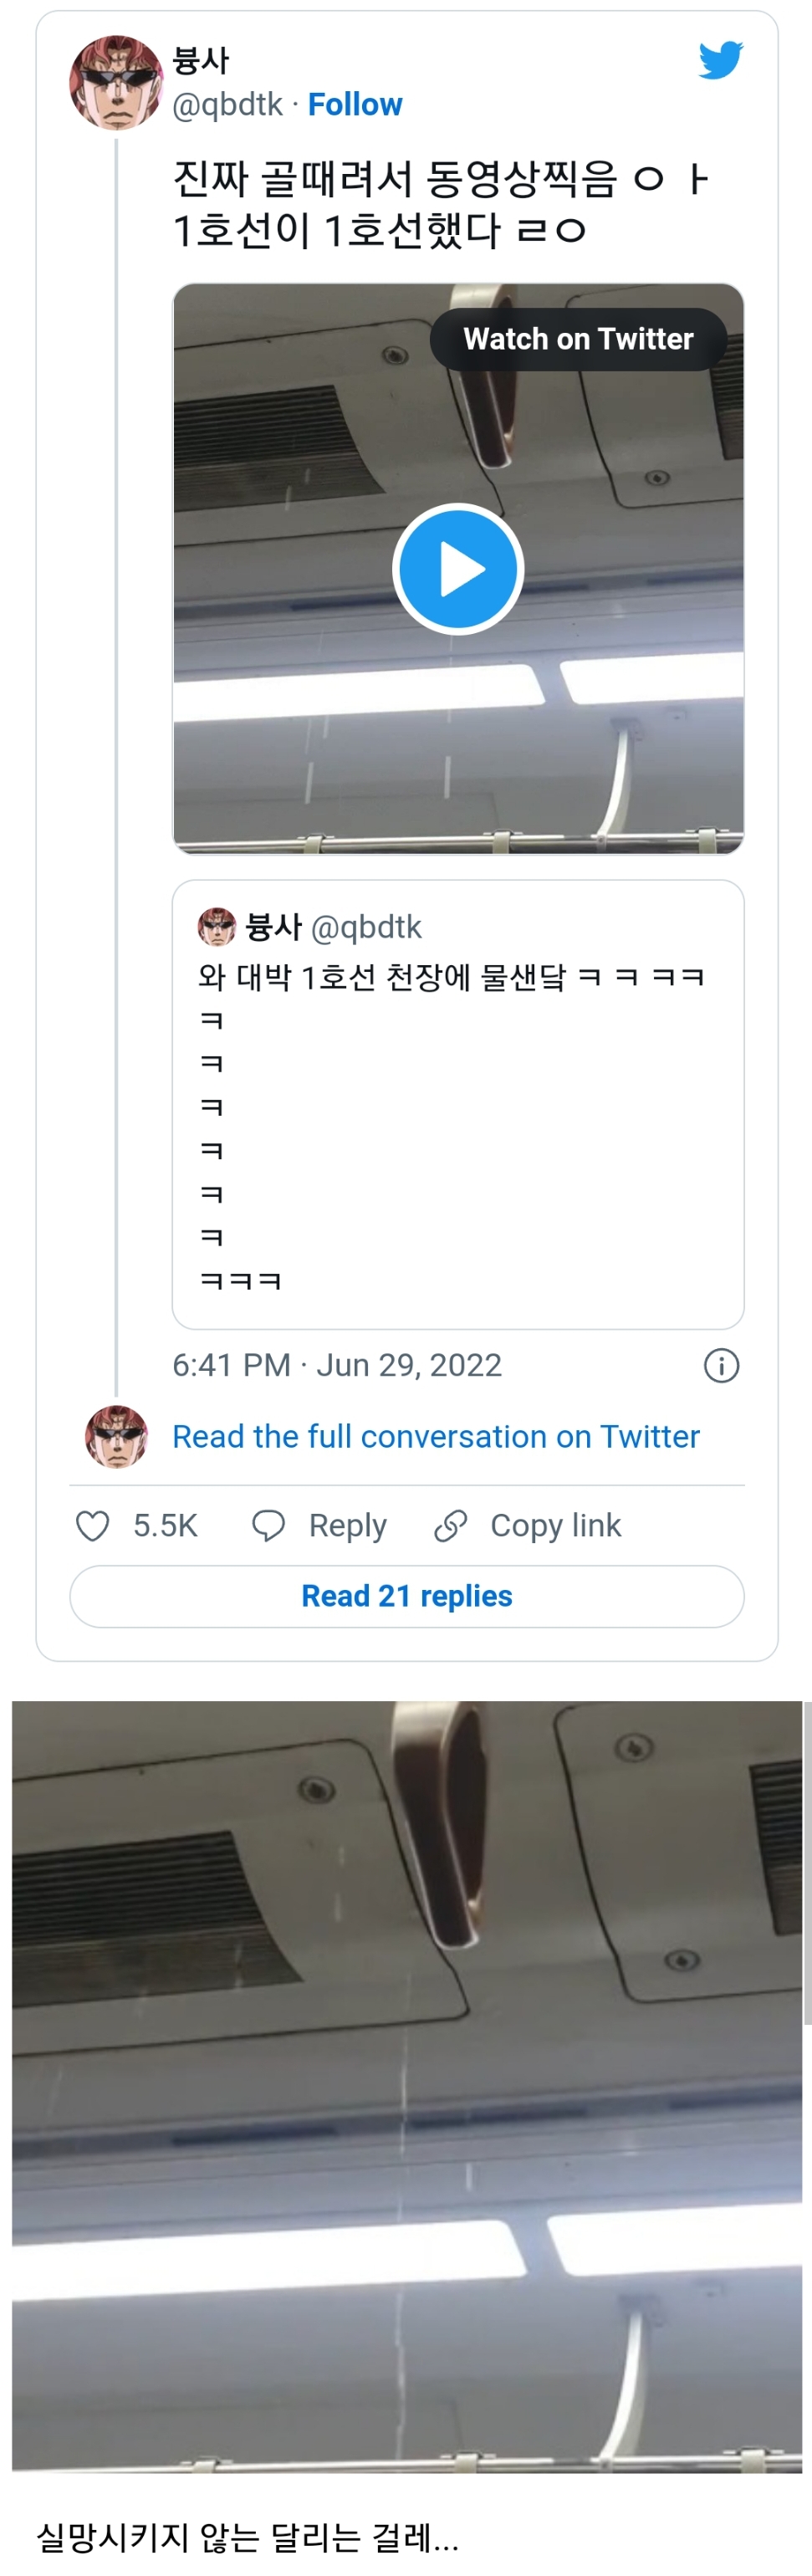Image resolution: width=812 pixels, height=2576 pixels.
Task: Click the Copy link text label
Action: click(x=555, y=1526)
